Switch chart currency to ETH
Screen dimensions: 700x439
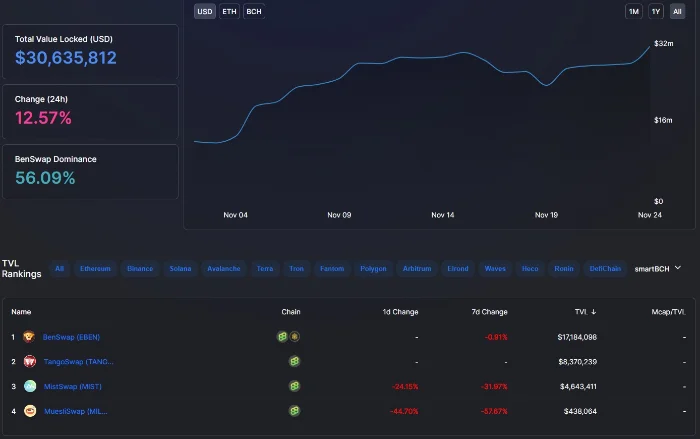[229, 12]
